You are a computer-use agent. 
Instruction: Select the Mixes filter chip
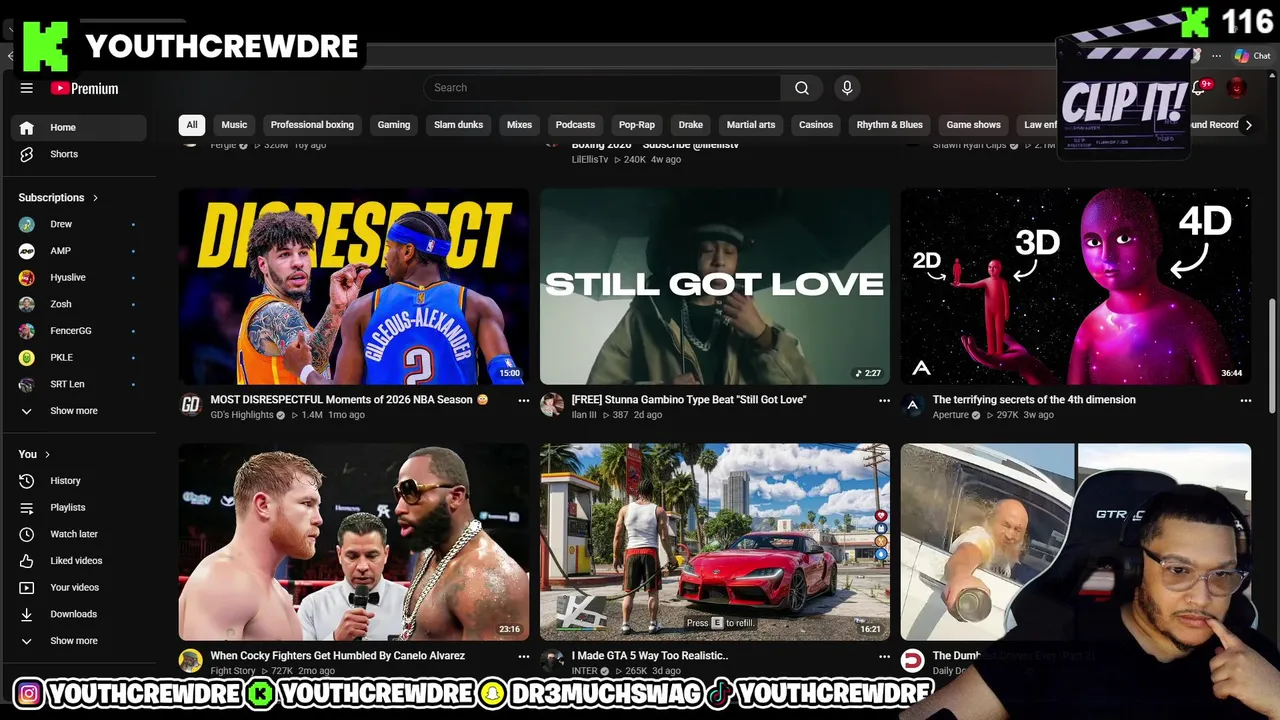[519, 125]
